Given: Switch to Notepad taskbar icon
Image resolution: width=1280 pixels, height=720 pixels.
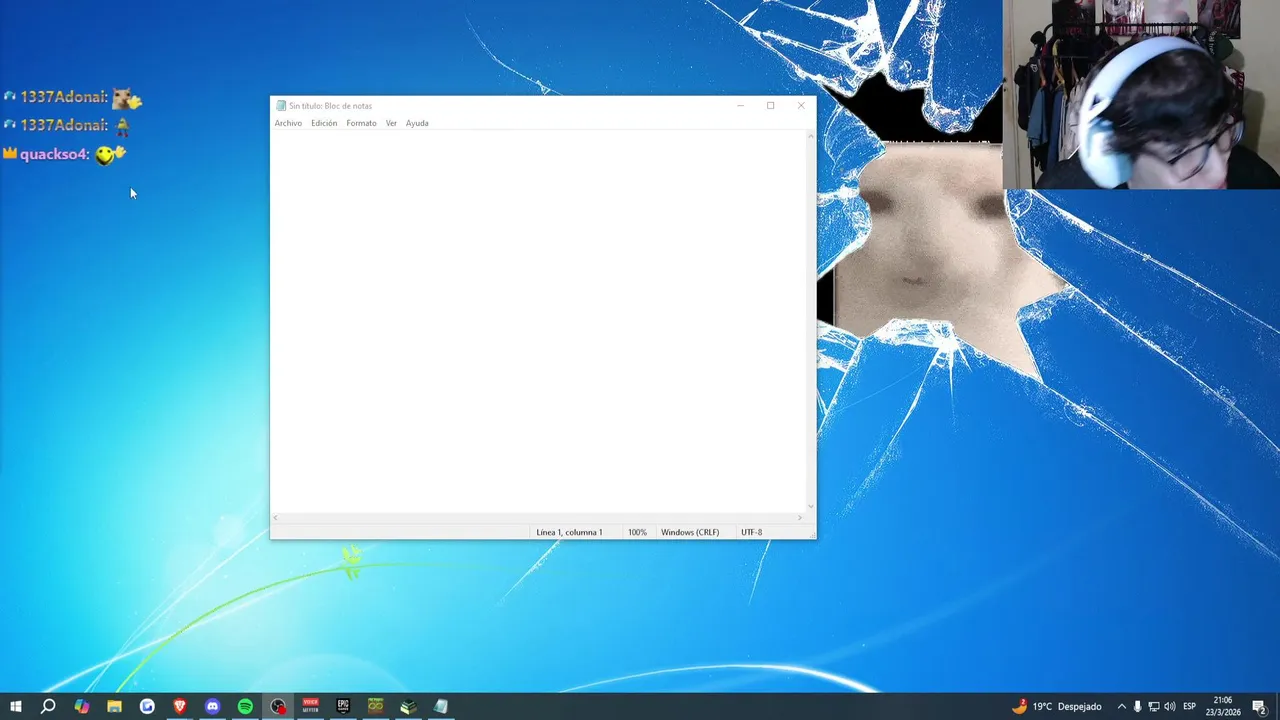Looking at the screenshot, I should pos(441,706).
